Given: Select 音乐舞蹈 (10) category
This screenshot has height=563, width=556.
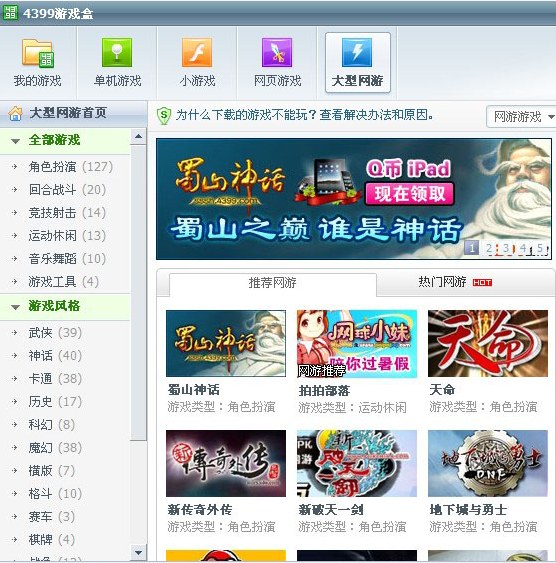Looking at the screenshot, I should tap(67, 259).
